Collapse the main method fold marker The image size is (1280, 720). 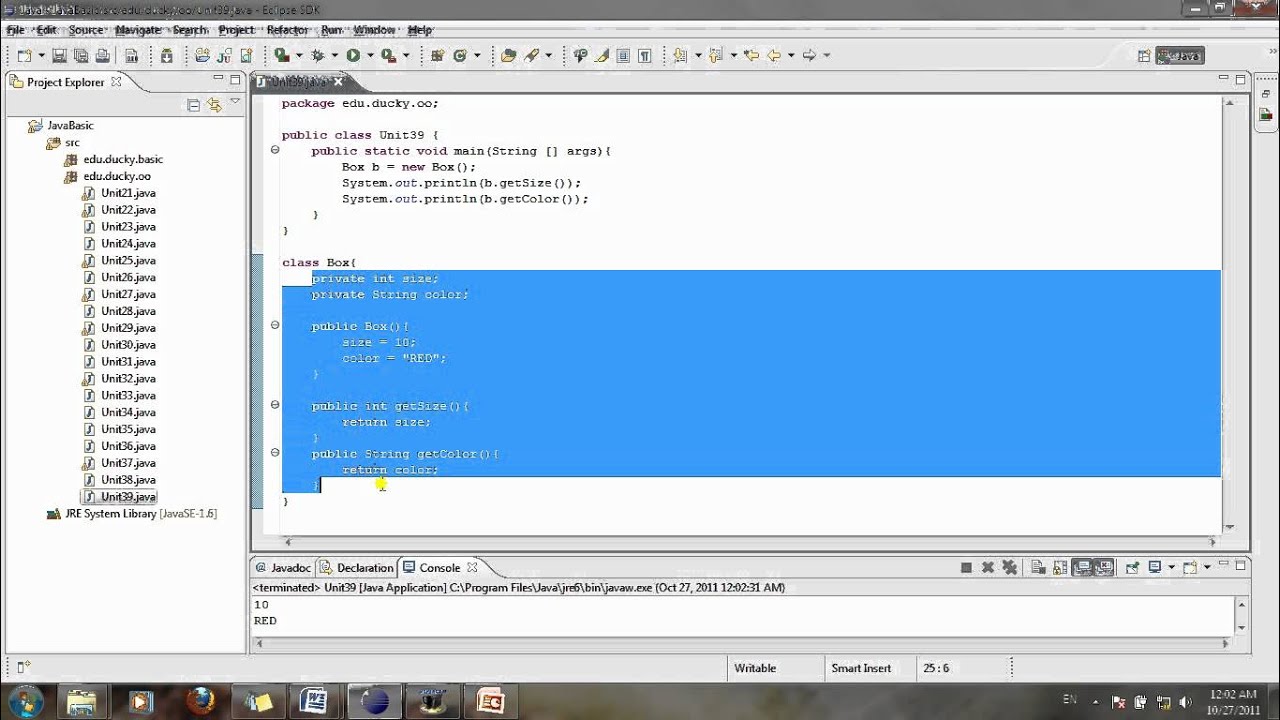click(x=275, y=150)
